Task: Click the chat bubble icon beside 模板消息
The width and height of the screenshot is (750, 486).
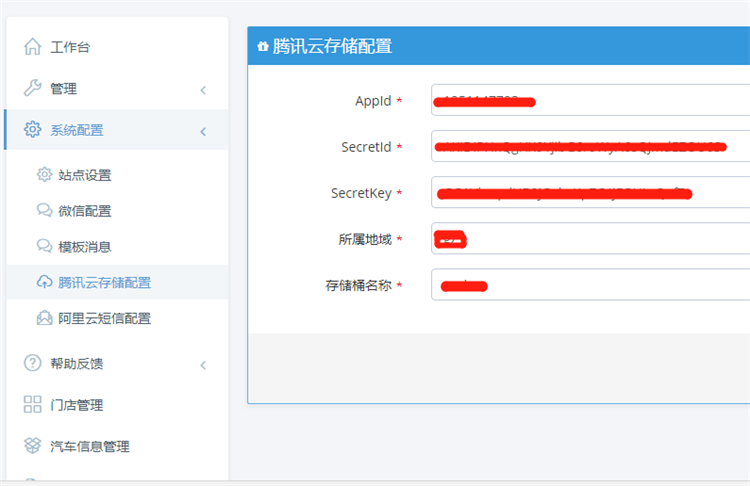Action: click(x=44, y=246)
